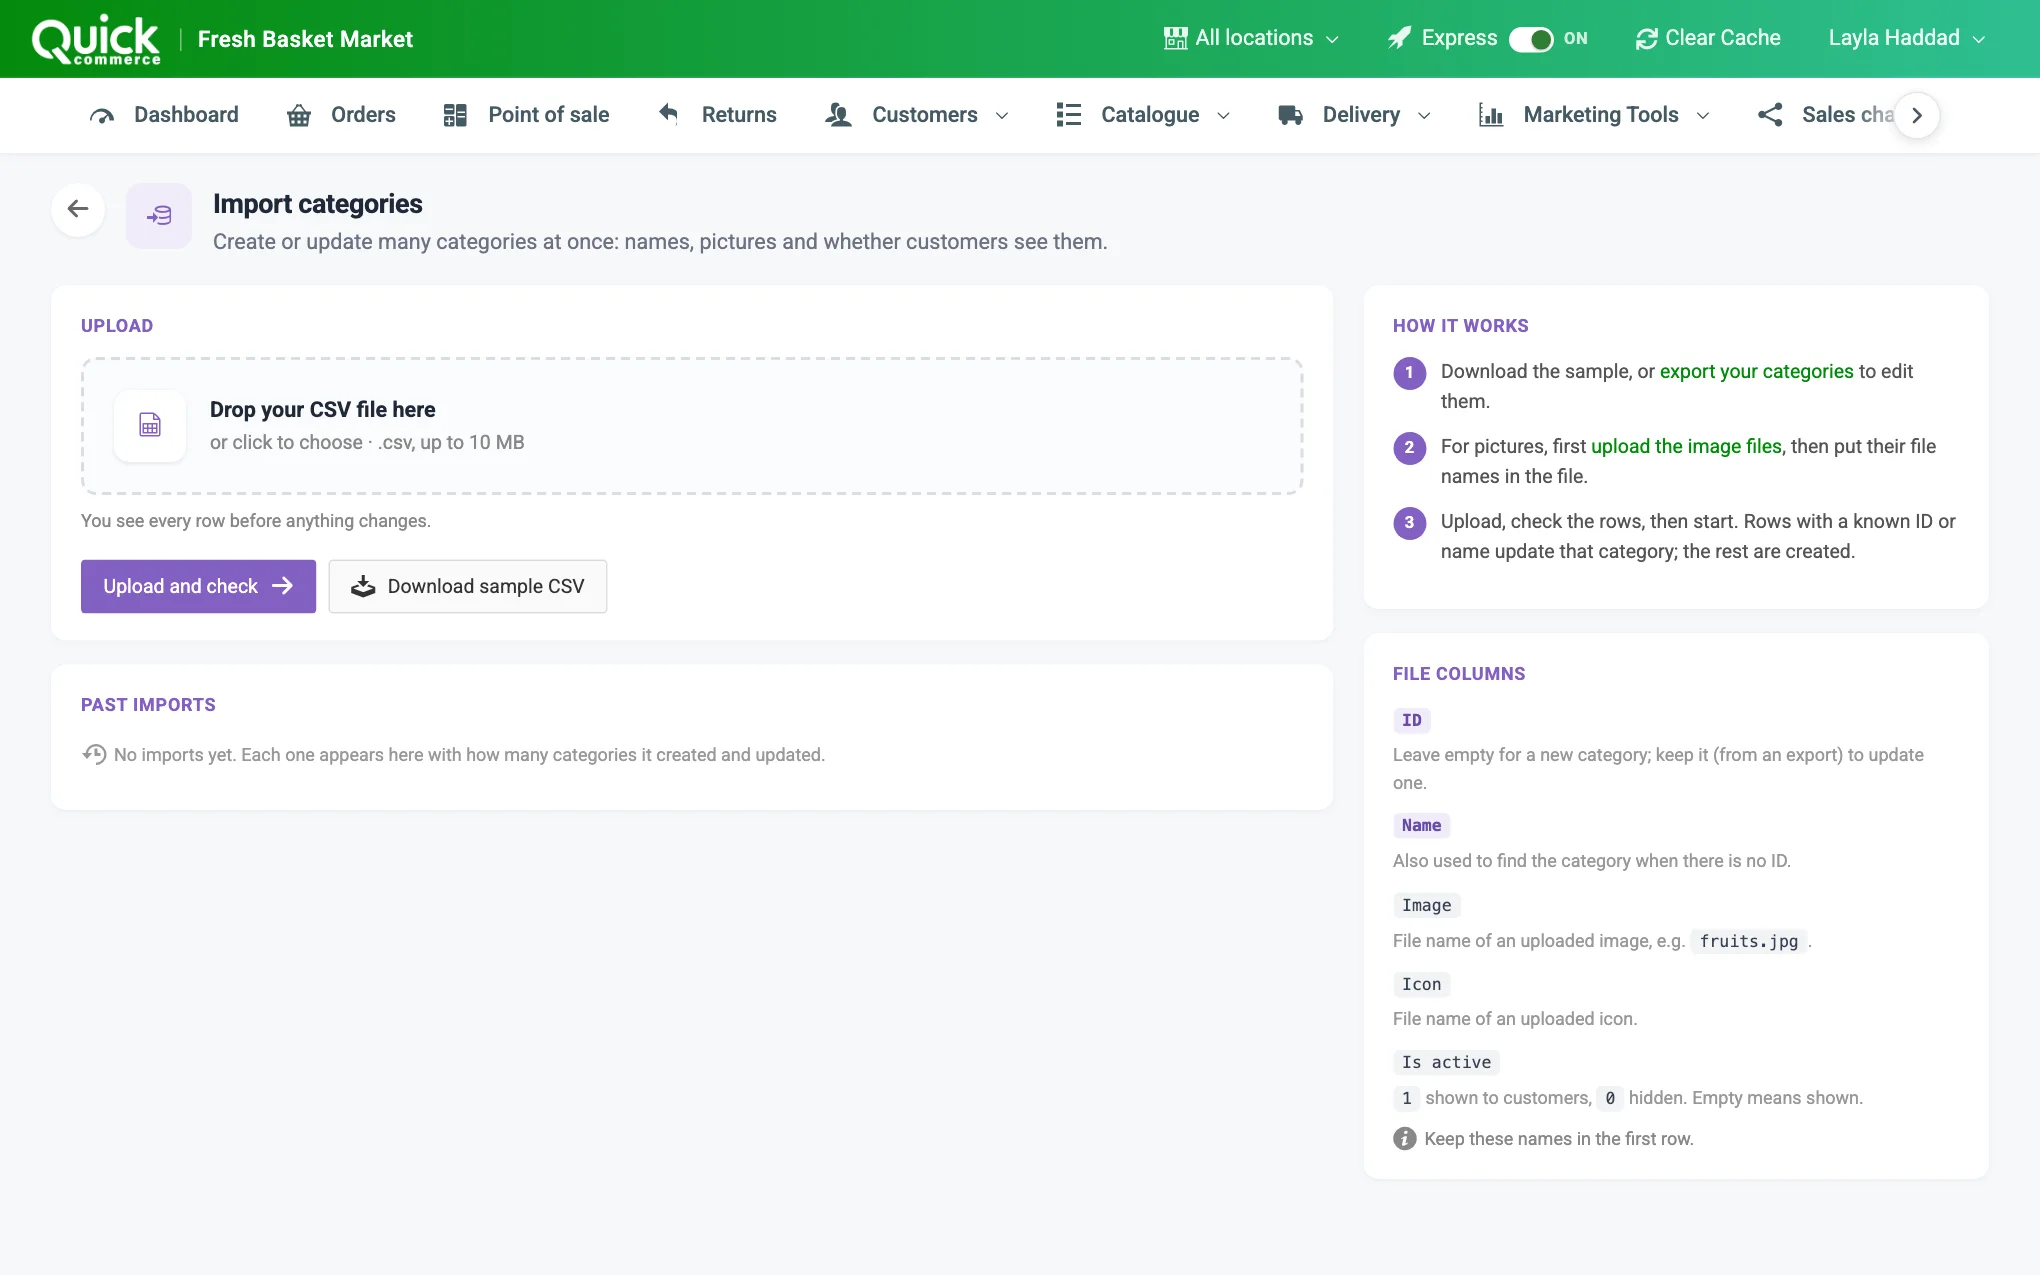This screenshot has height=1275, width=2040.
Task: Click the Customers person icon
Action: point(839,115)
